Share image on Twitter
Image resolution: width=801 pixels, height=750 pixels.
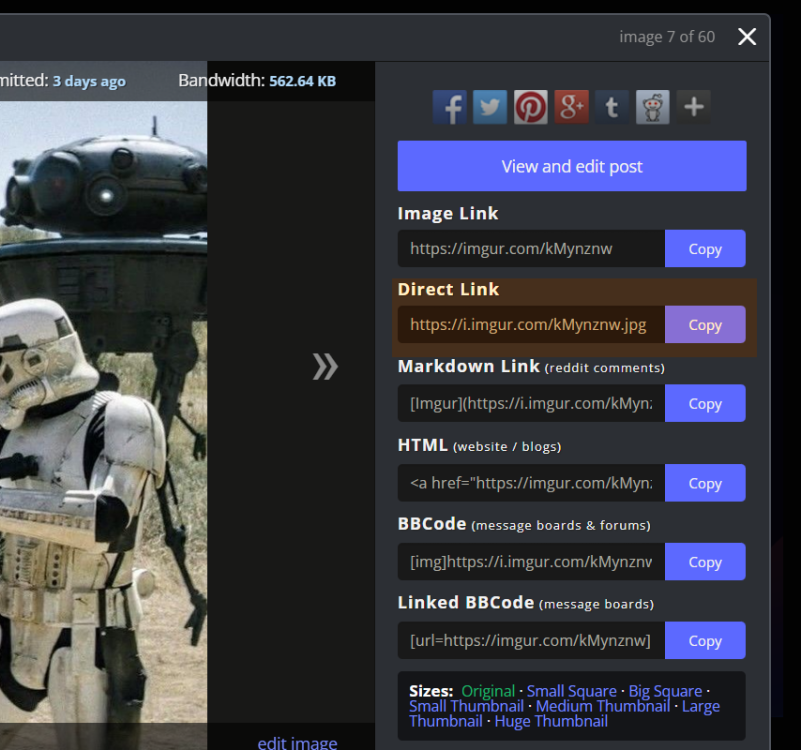[490, 107]
